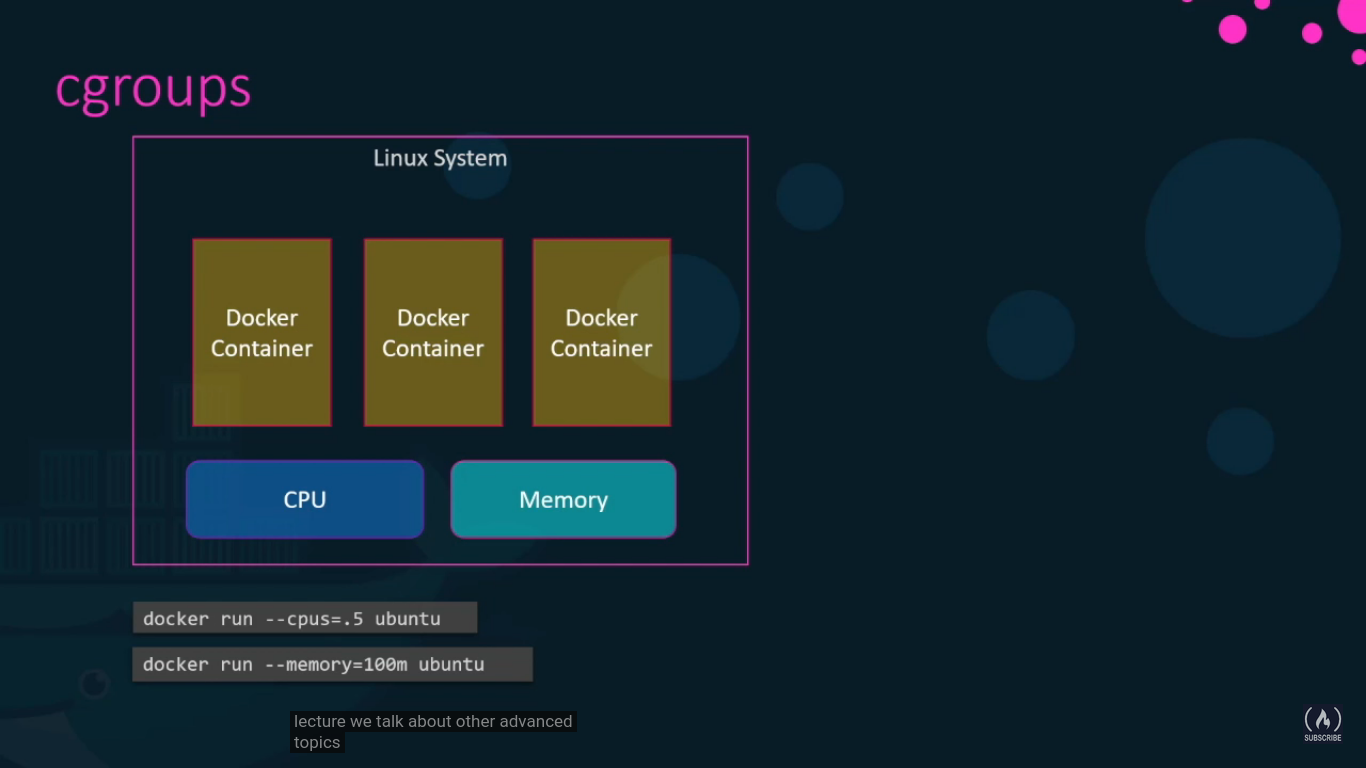Click the 'Linux System' label
This screenshot has height=768, width=1366.
point(440,158)
